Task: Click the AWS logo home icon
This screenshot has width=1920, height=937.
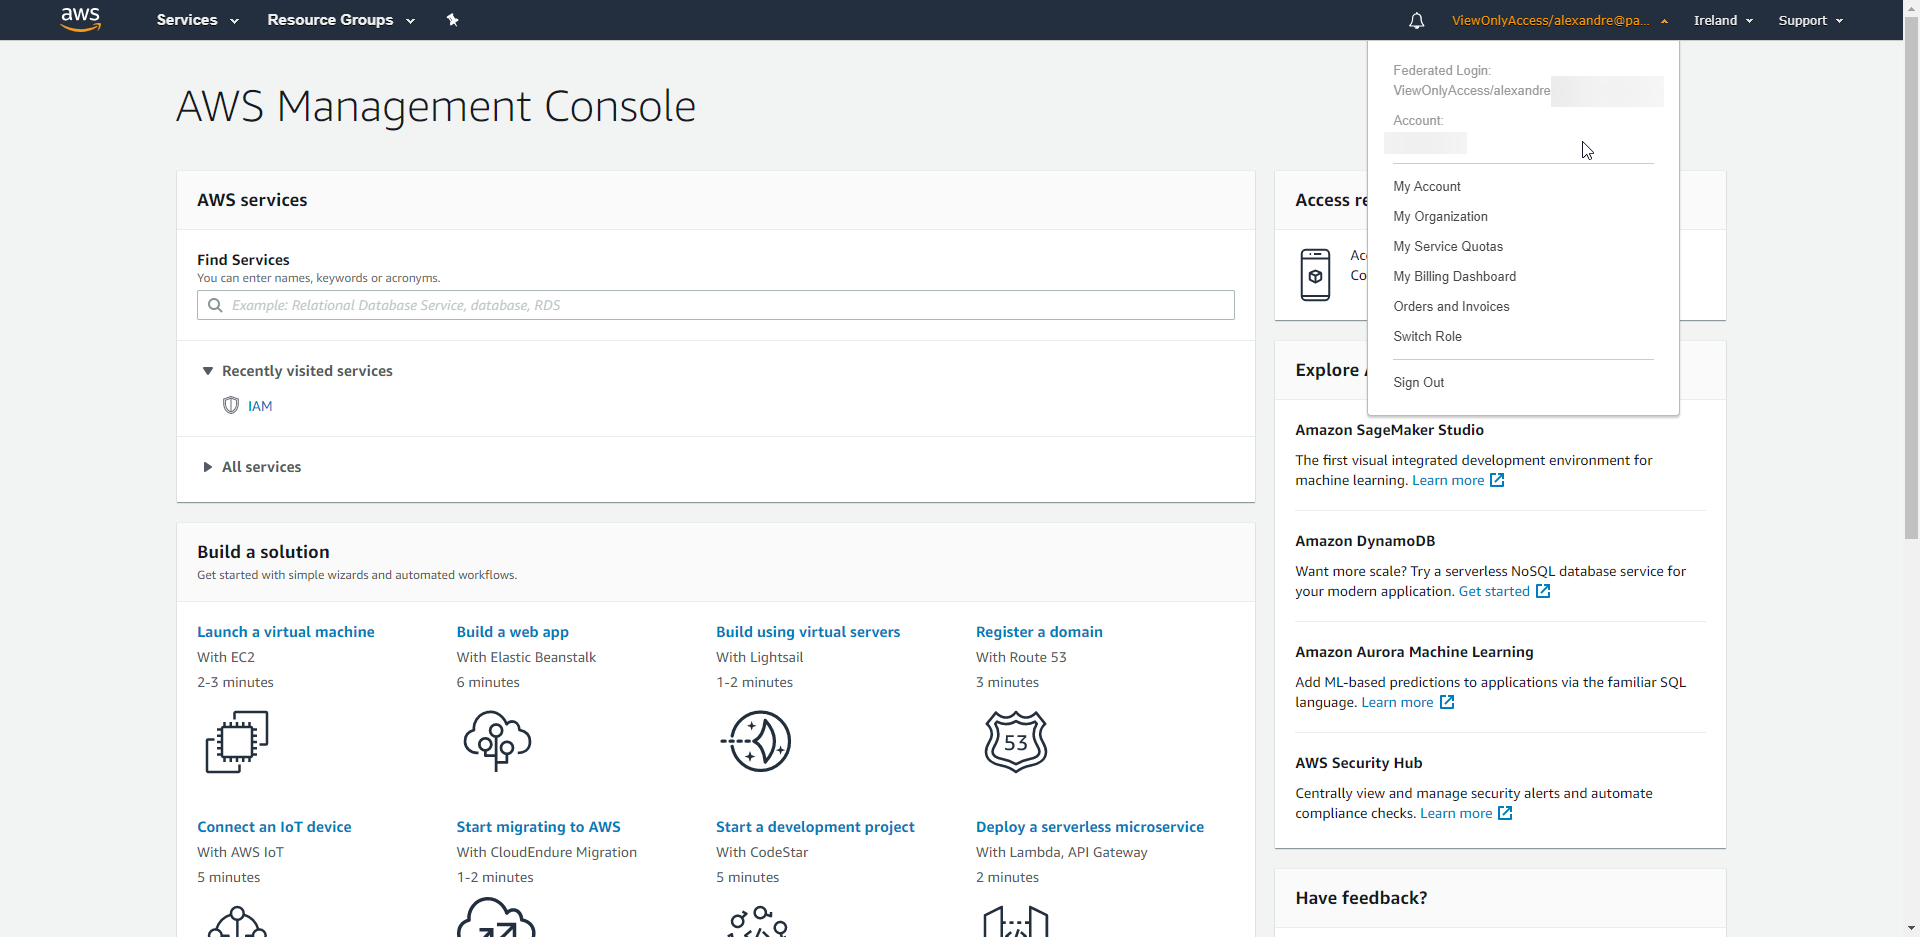Action: pos(81,19)
